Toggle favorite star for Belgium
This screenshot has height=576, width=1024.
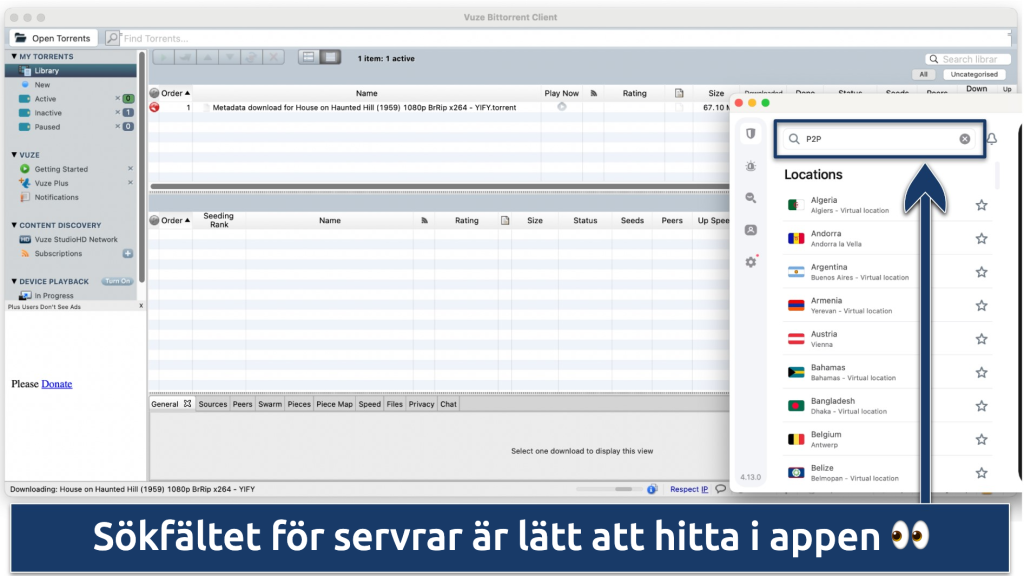click(981, 439)
